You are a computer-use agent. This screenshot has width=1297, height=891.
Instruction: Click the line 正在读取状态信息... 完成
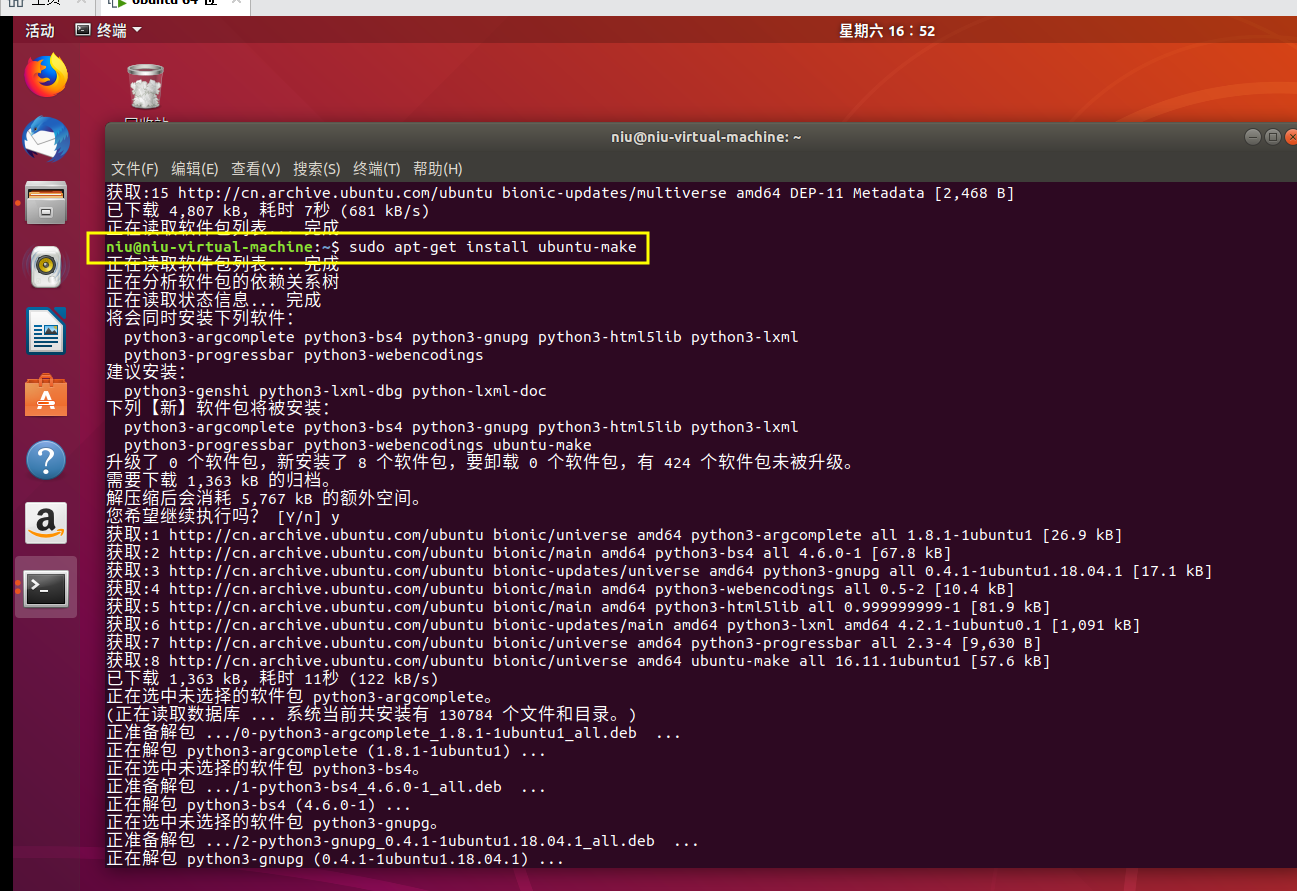pos(214,301)
